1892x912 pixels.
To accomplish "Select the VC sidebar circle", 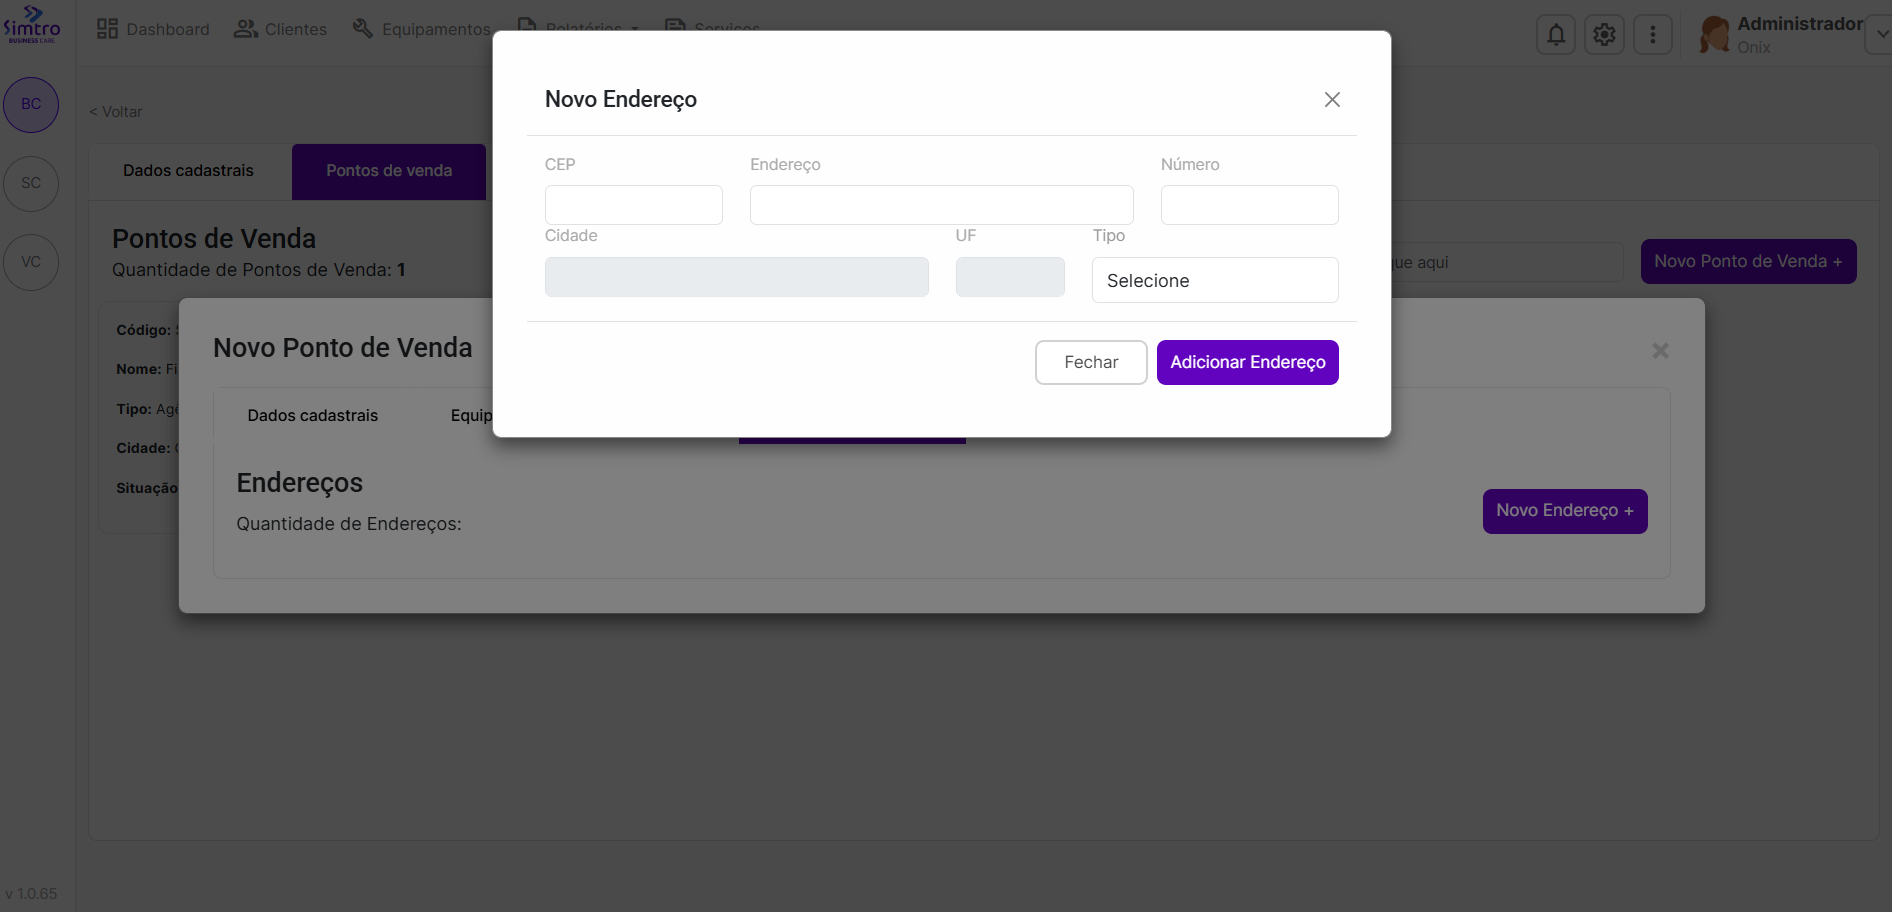I will [x=31, y=262].
